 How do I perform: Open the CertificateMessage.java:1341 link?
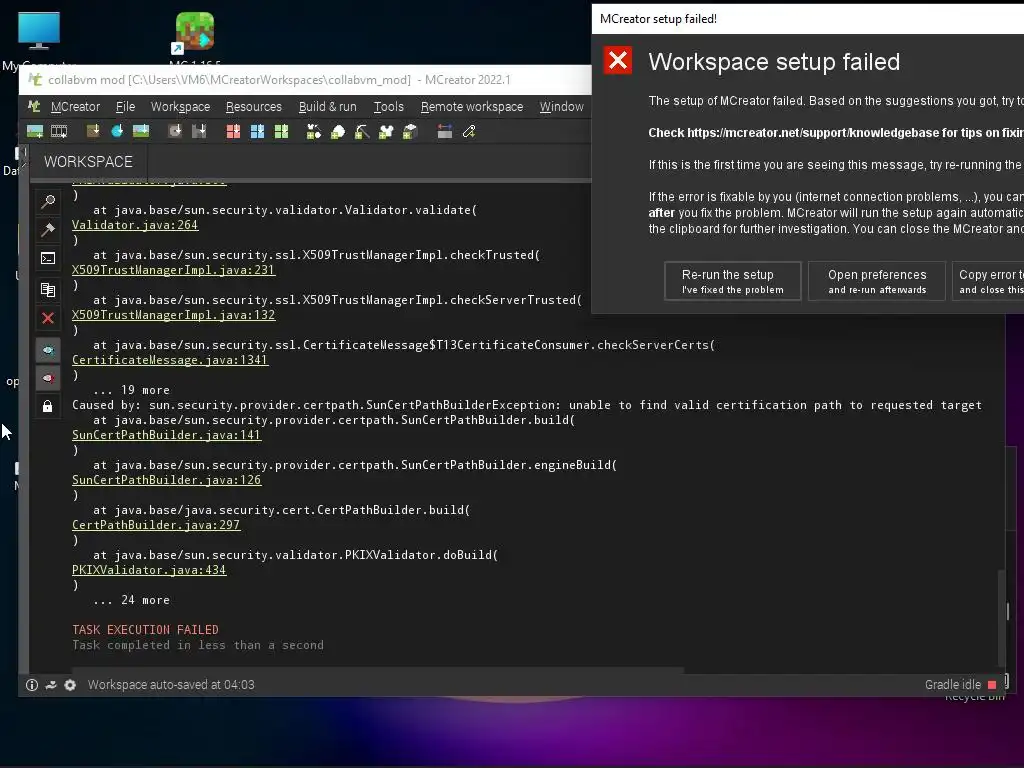[x=170, y=360]
